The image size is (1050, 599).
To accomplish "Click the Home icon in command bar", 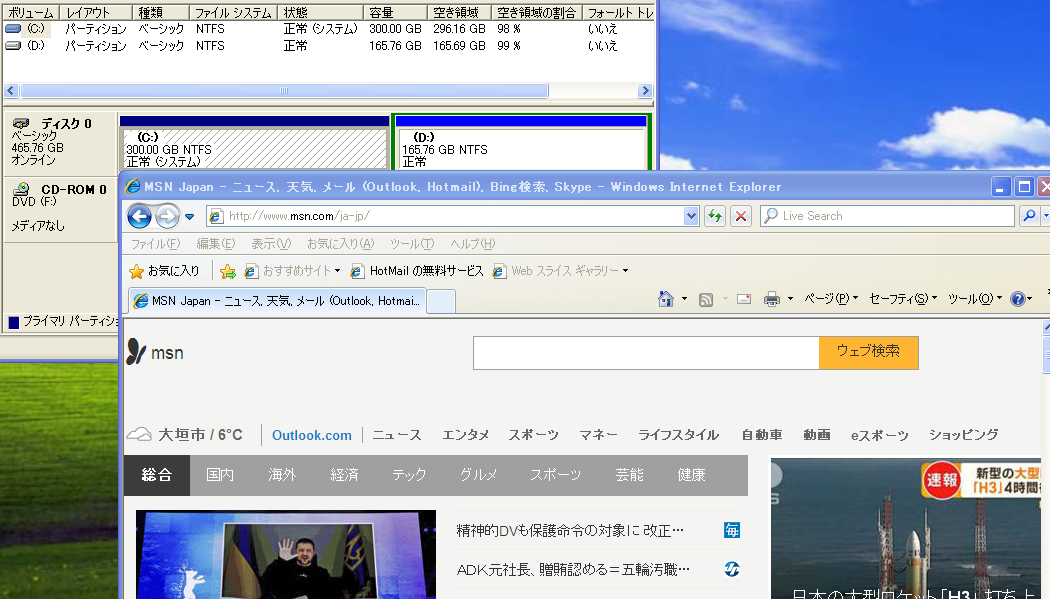I will point(666,298).
